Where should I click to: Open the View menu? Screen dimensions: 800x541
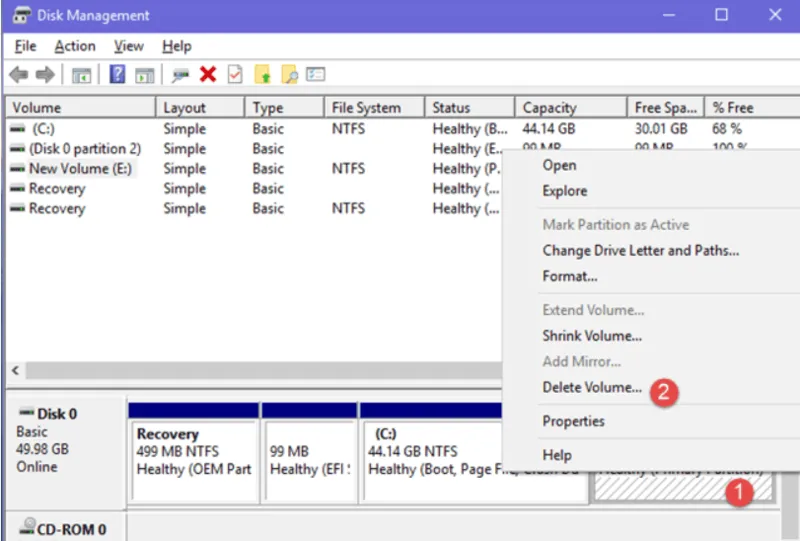point(129,46)
